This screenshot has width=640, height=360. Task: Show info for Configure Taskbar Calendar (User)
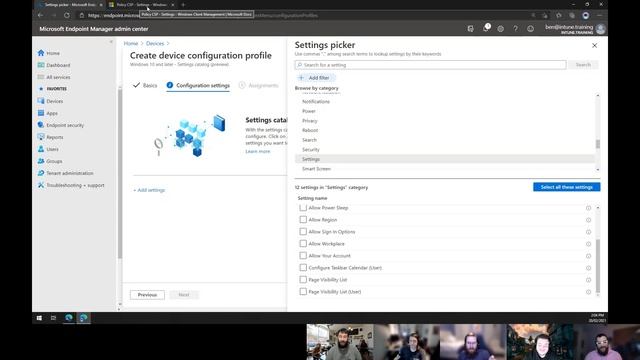click(x=588, y=268)
